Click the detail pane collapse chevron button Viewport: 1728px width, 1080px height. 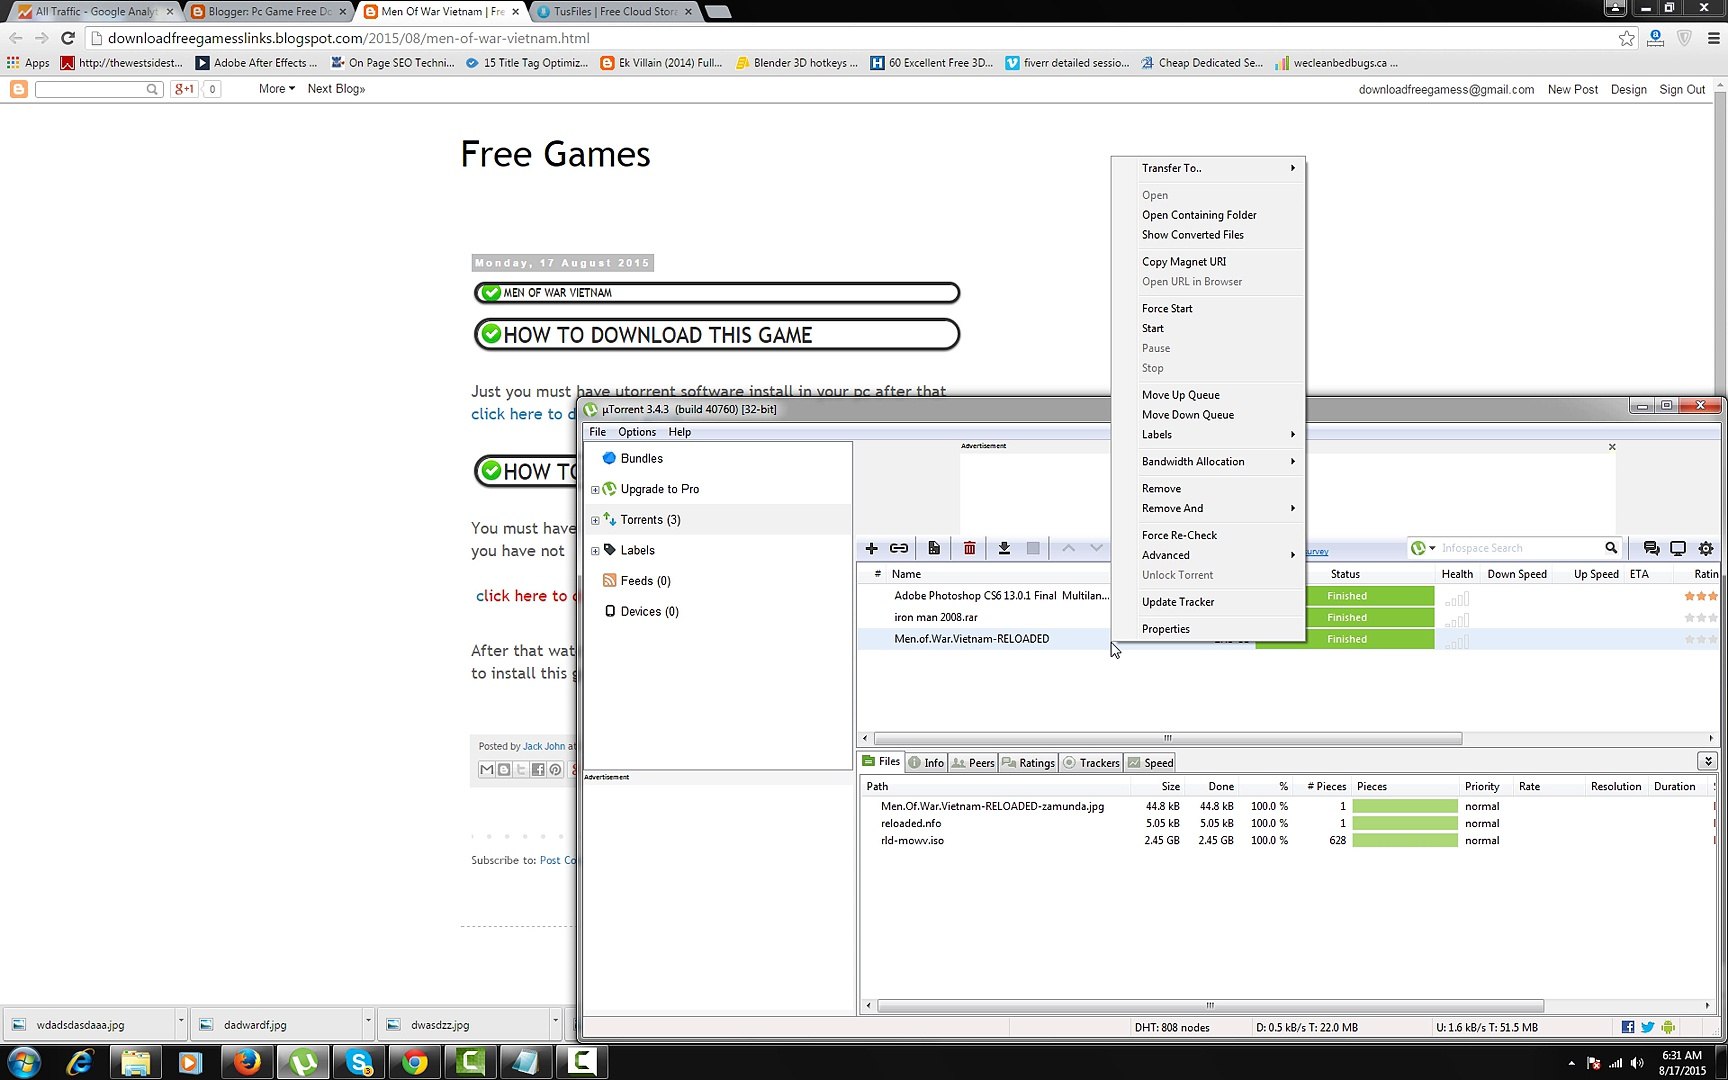point(1707,761)
